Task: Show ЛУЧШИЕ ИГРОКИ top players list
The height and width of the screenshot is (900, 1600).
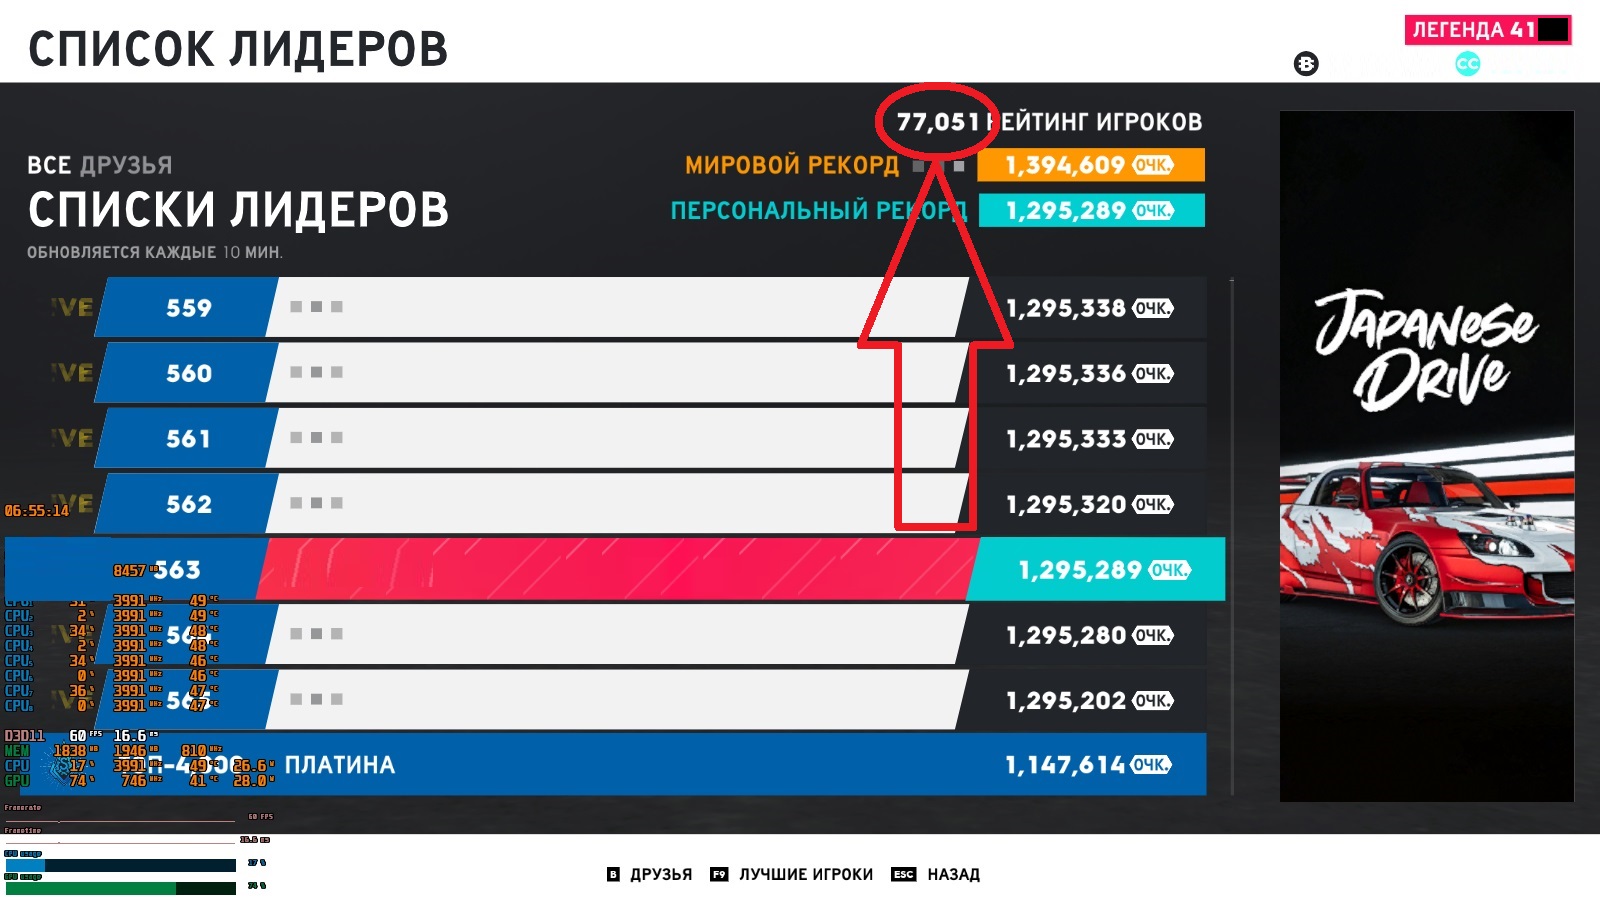Action: [x=806, y=874]
